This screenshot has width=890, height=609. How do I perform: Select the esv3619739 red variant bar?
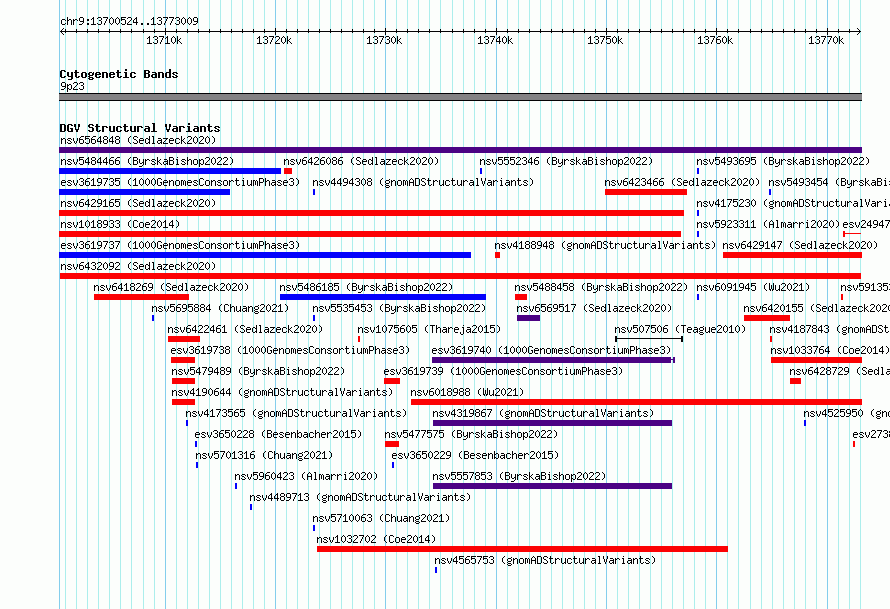[x=392, y=381]
